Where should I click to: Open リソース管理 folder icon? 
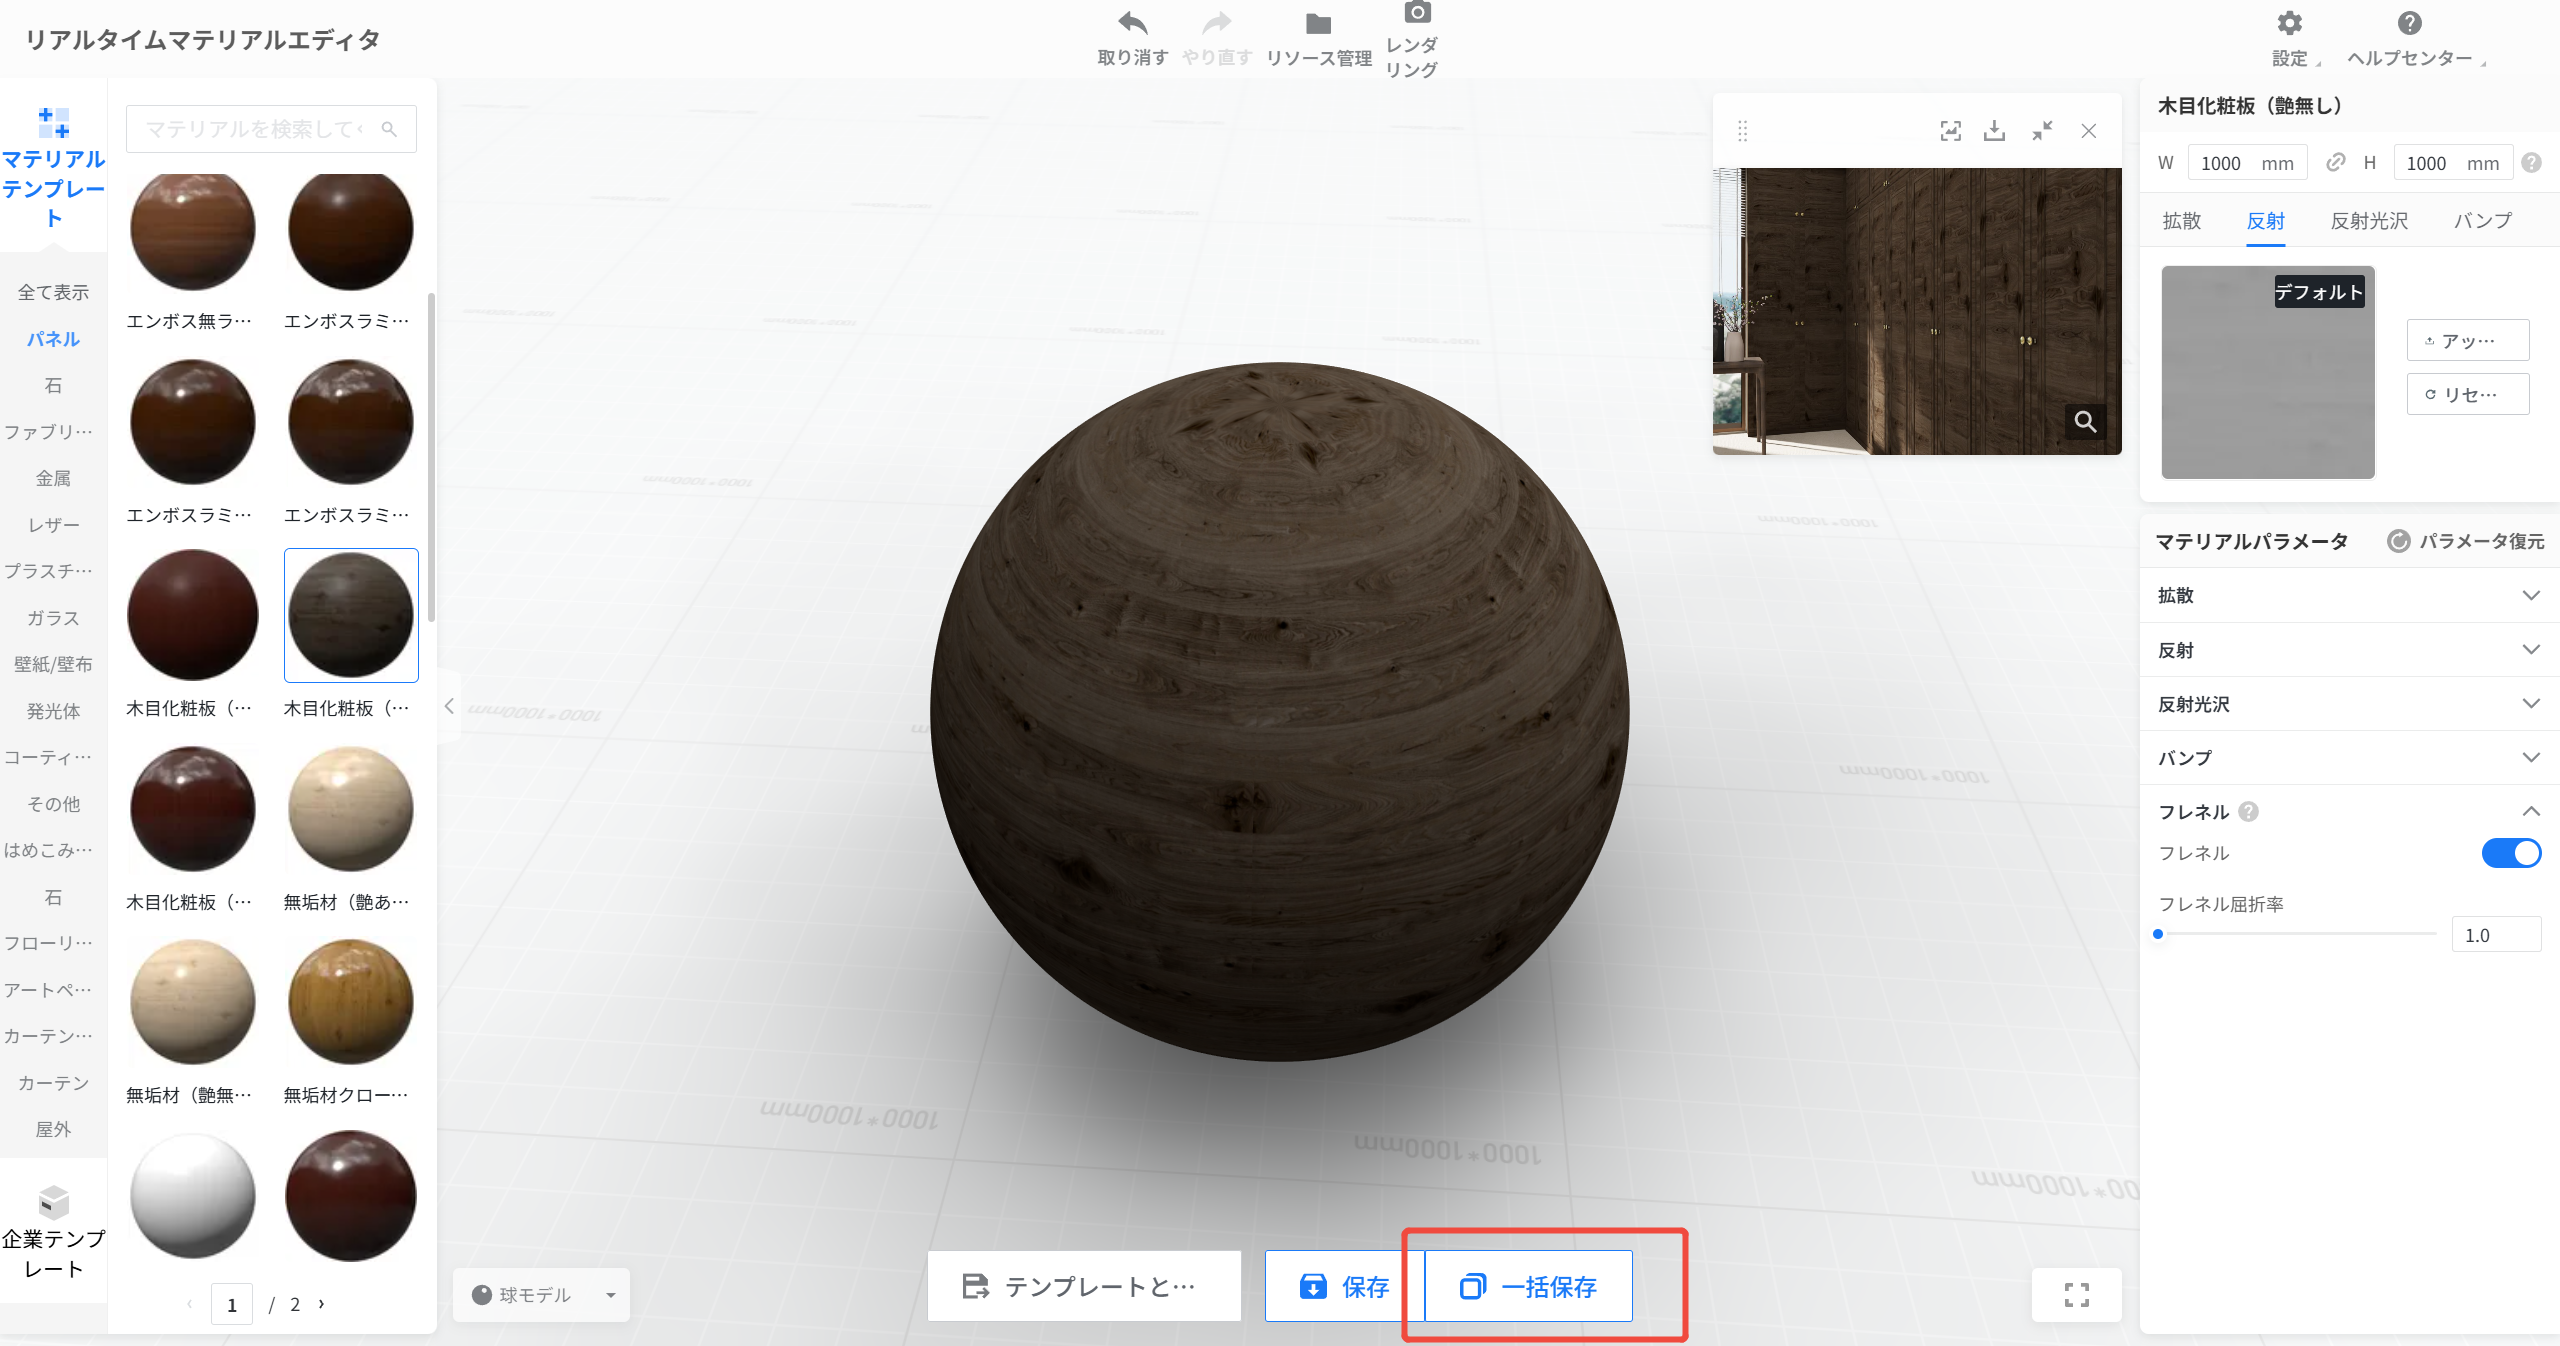pos(1318,23)
